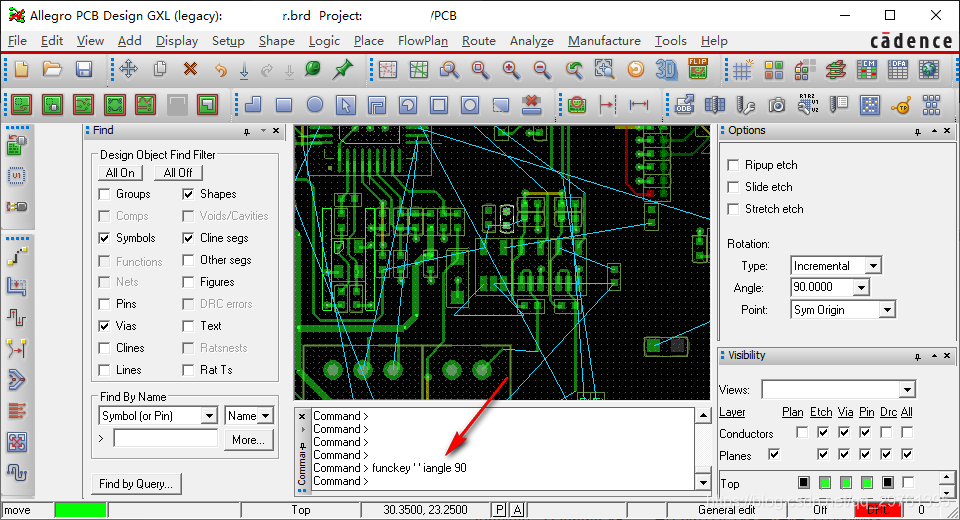Select the circle shape tool
Image resolution: width=960 pixels, height=520 pixels.
(315, 105)
